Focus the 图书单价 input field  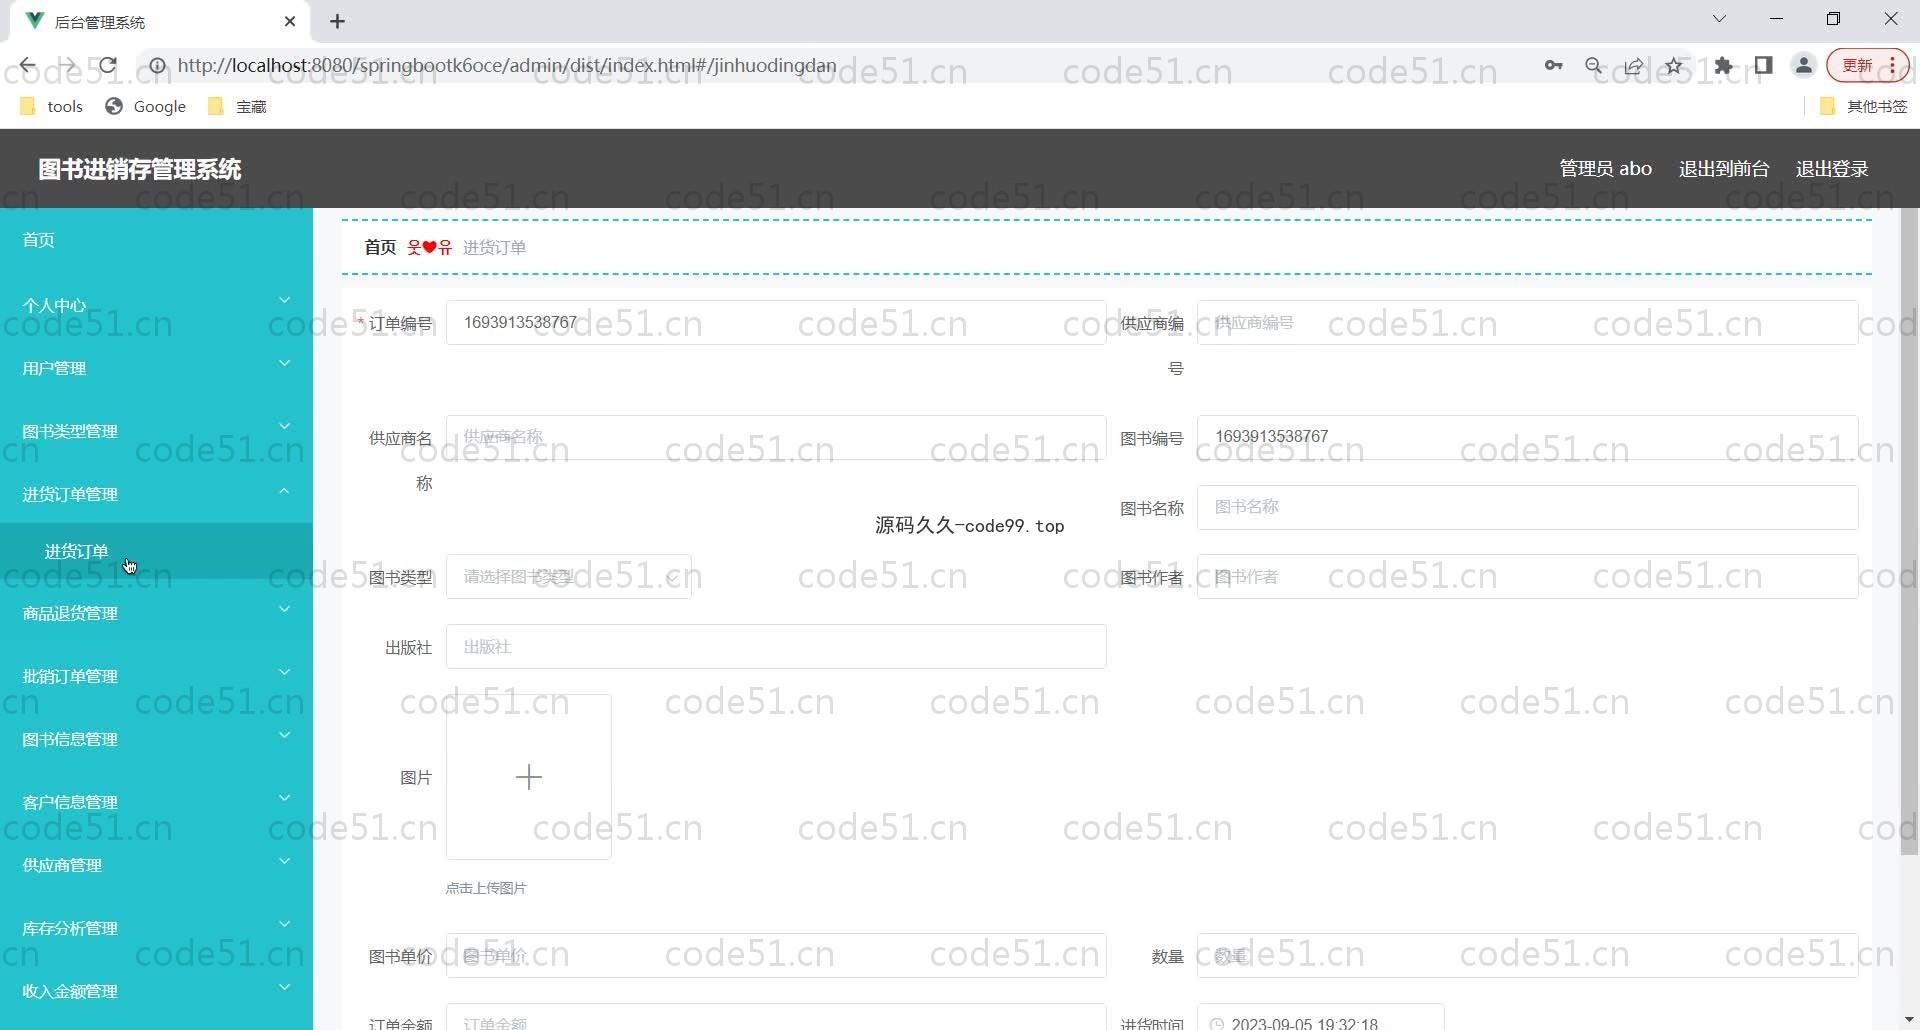tap(776, 956)
